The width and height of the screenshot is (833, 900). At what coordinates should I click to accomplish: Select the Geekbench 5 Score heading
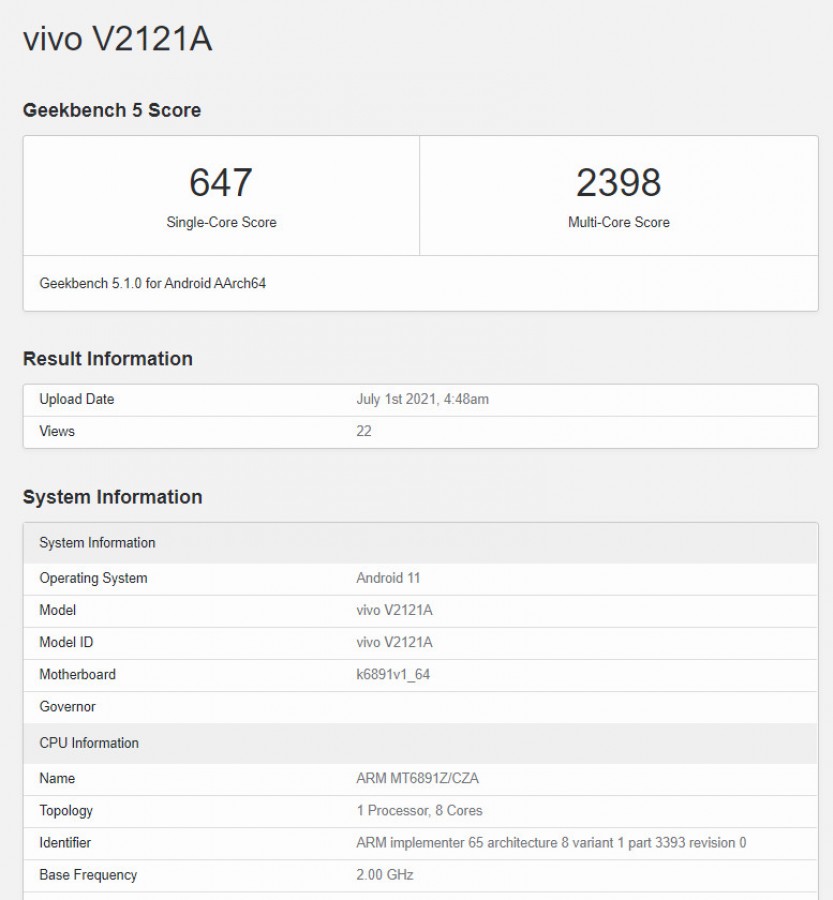click(x=112, y=110)
